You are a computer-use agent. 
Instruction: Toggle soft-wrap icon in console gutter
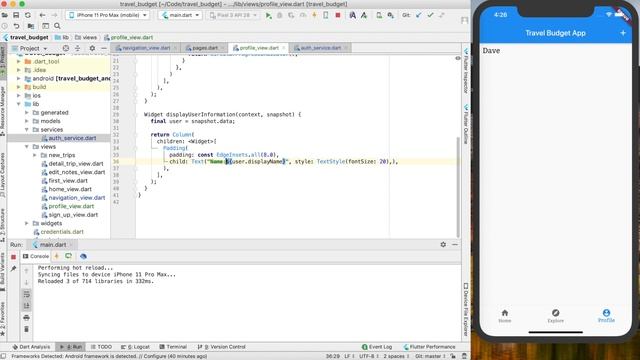pyautogui.click(x=27, y=294)
